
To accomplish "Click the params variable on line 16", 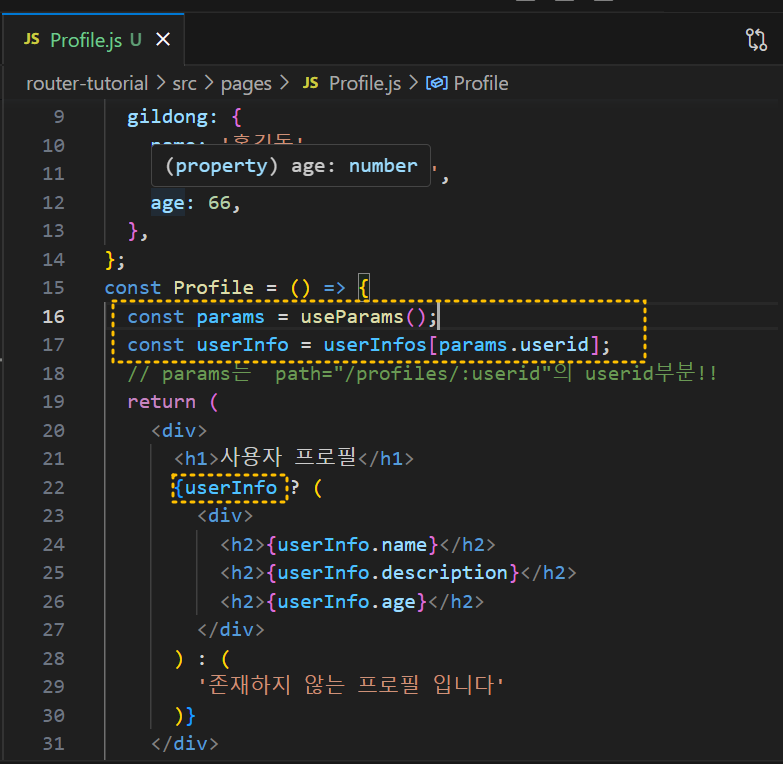I will pyautogui.click(x=230, y=317).
